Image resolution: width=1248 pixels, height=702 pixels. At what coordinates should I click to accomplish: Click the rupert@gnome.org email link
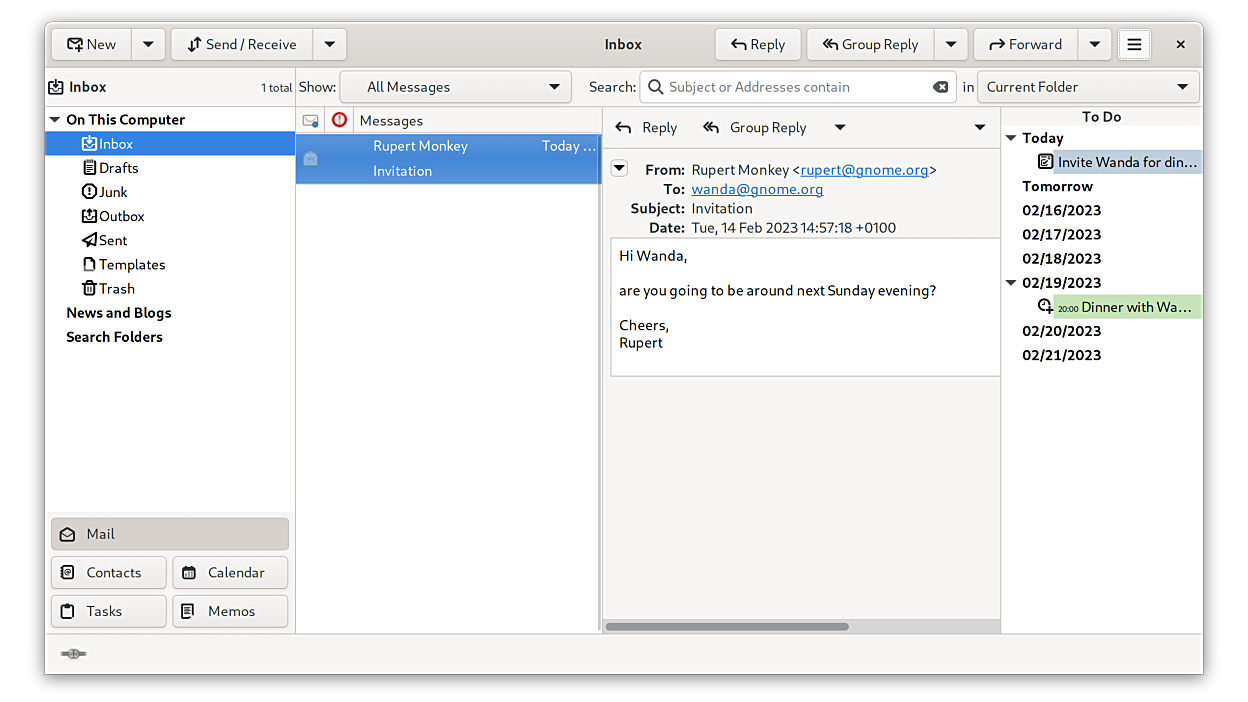pyautogui.click(x=864, y=170)
